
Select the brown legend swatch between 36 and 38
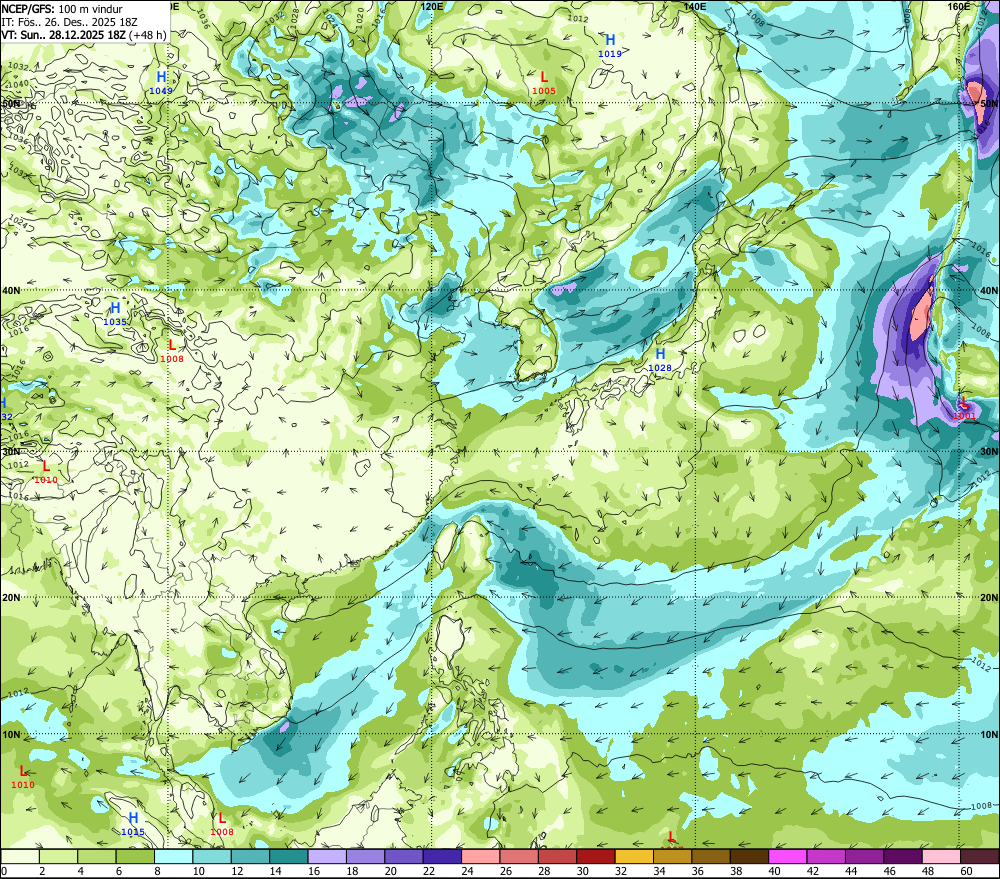tap(710, 857)
